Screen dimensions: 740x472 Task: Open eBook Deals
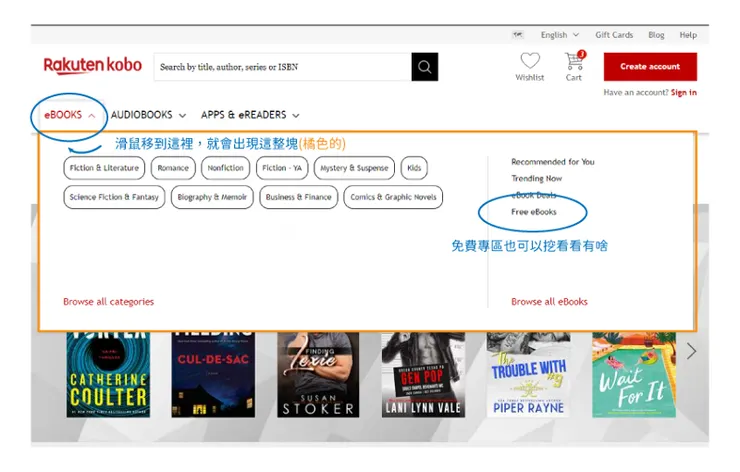[x=534, y=195]
